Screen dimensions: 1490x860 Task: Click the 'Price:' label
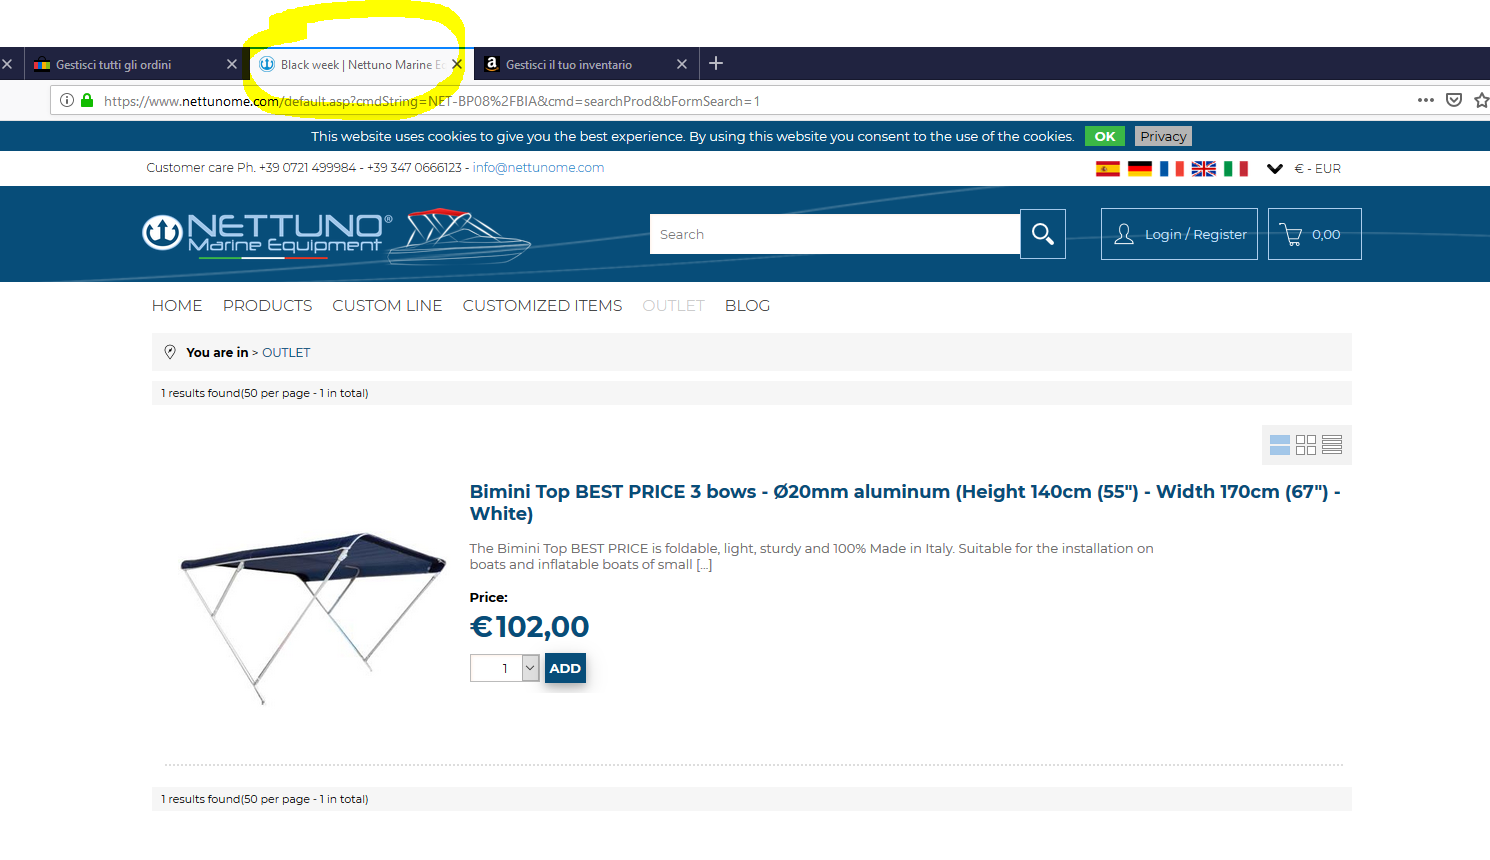tap(489, 598)
